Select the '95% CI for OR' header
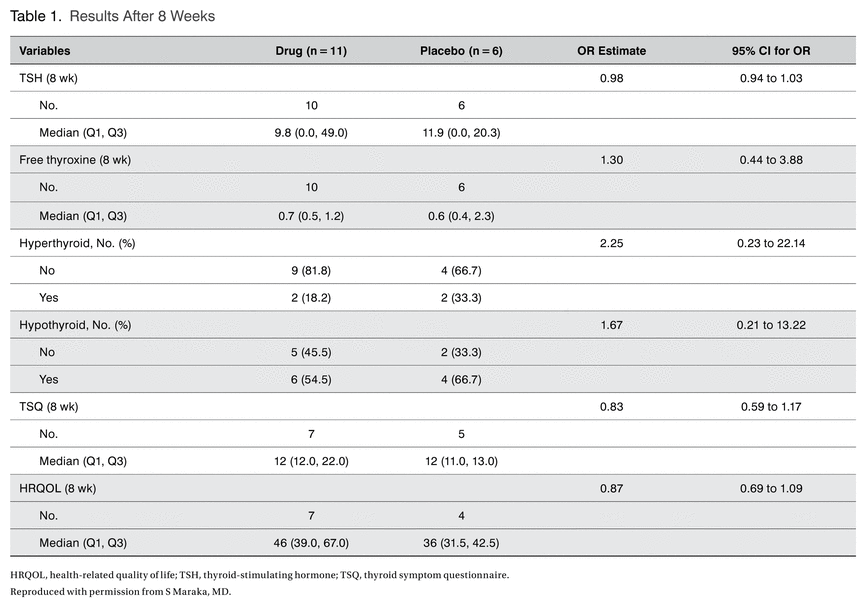This screenshot has height=607, width=866. coord(771,51)
